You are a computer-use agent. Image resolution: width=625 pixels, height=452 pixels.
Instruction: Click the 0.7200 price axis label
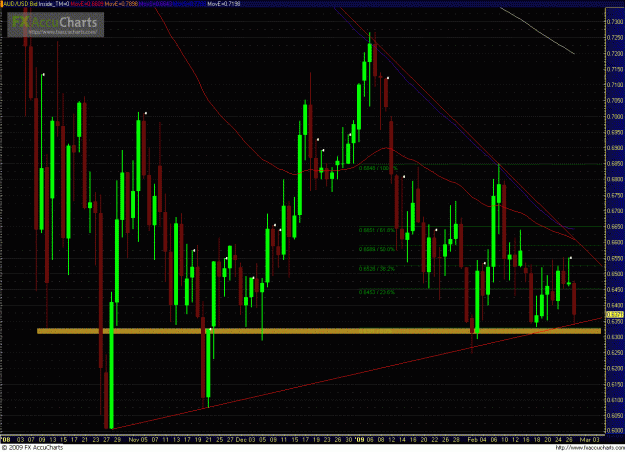tap(615, 53)
